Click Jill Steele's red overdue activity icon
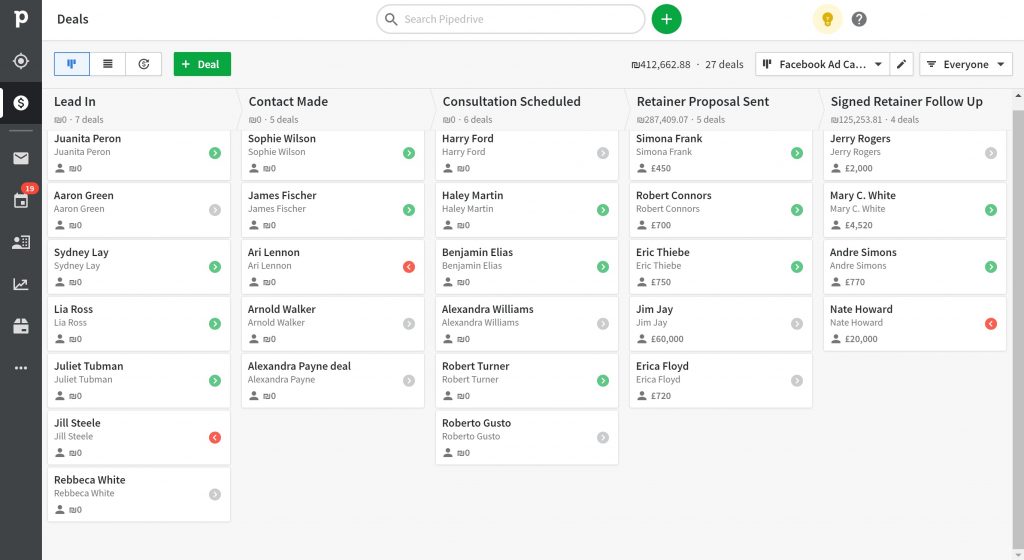1024x560 pixels. tap(215, 438)
